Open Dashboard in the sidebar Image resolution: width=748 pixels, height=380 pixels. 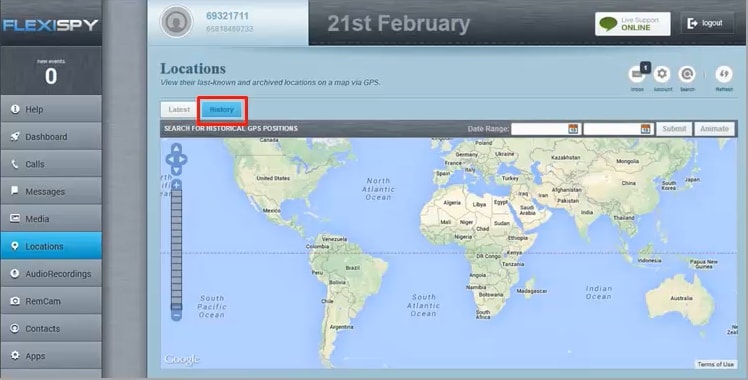51,137
